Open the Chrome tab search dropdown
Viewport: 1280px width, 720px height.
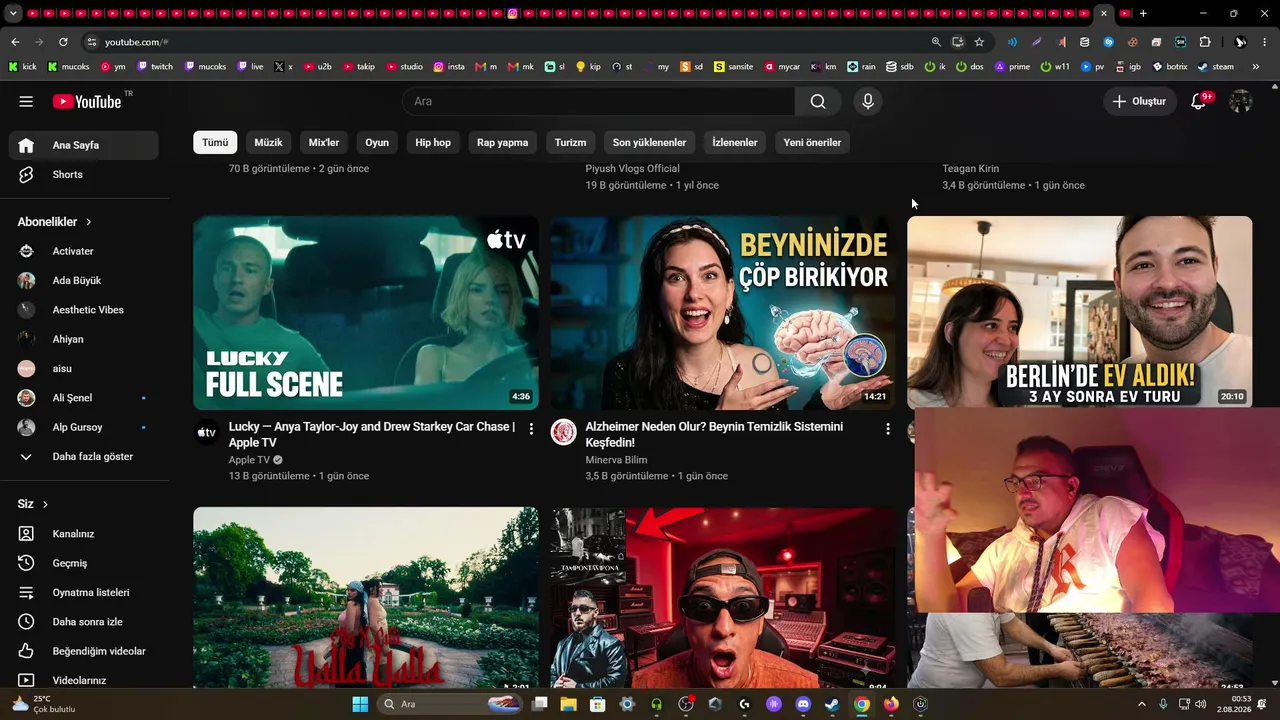tap(14, 14)
